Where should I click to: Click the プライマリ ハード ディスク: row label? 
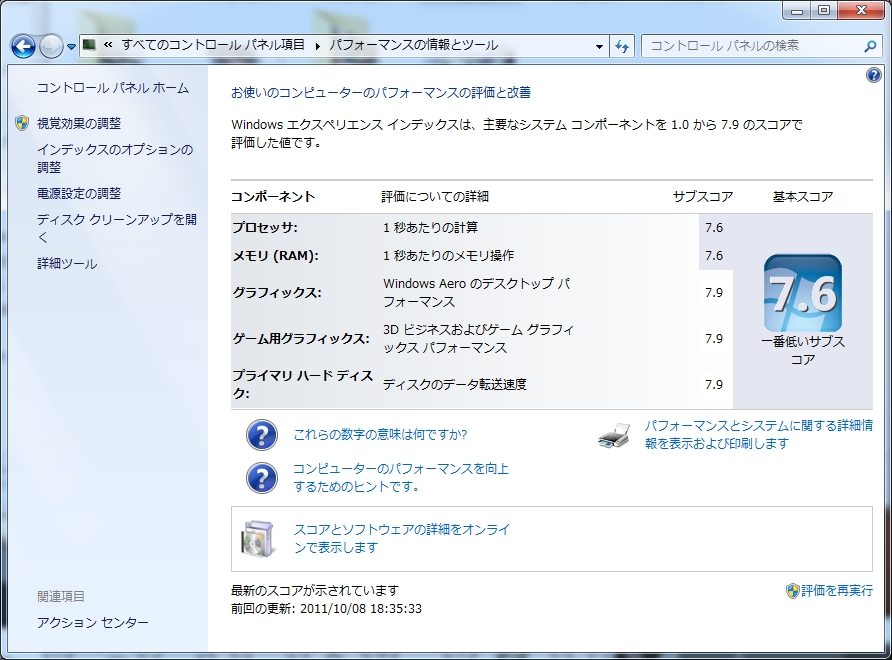coord(303,384)
